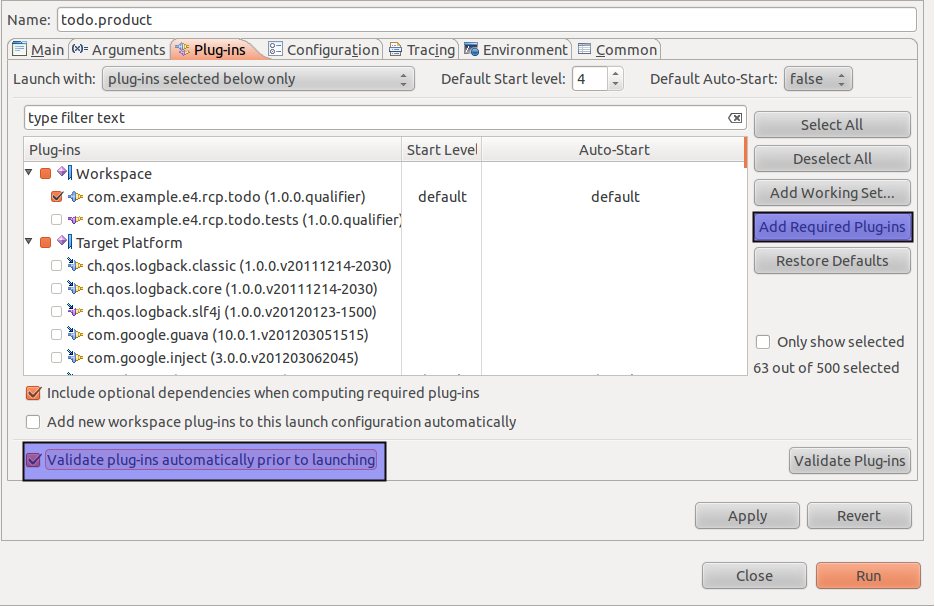
Task: Enable Only show selected checkbox
Action: tap(763, 342)
